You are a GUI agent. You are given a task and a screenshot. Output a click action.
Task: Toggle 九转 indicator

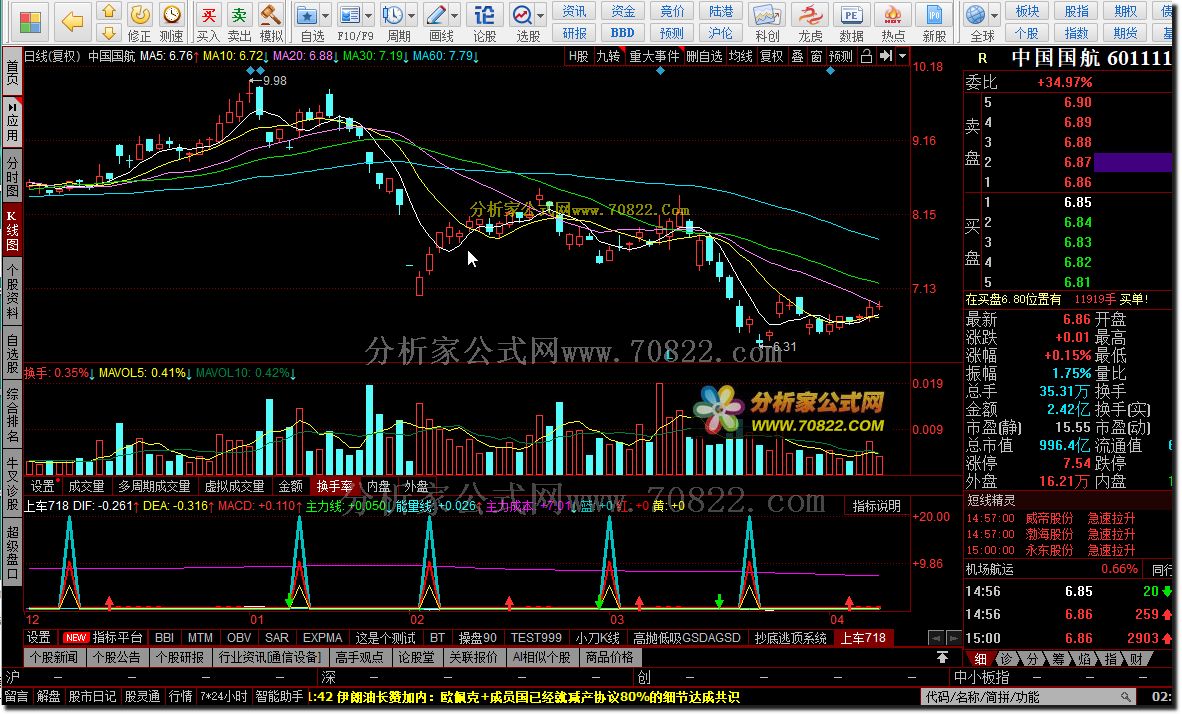click(608, 56)
